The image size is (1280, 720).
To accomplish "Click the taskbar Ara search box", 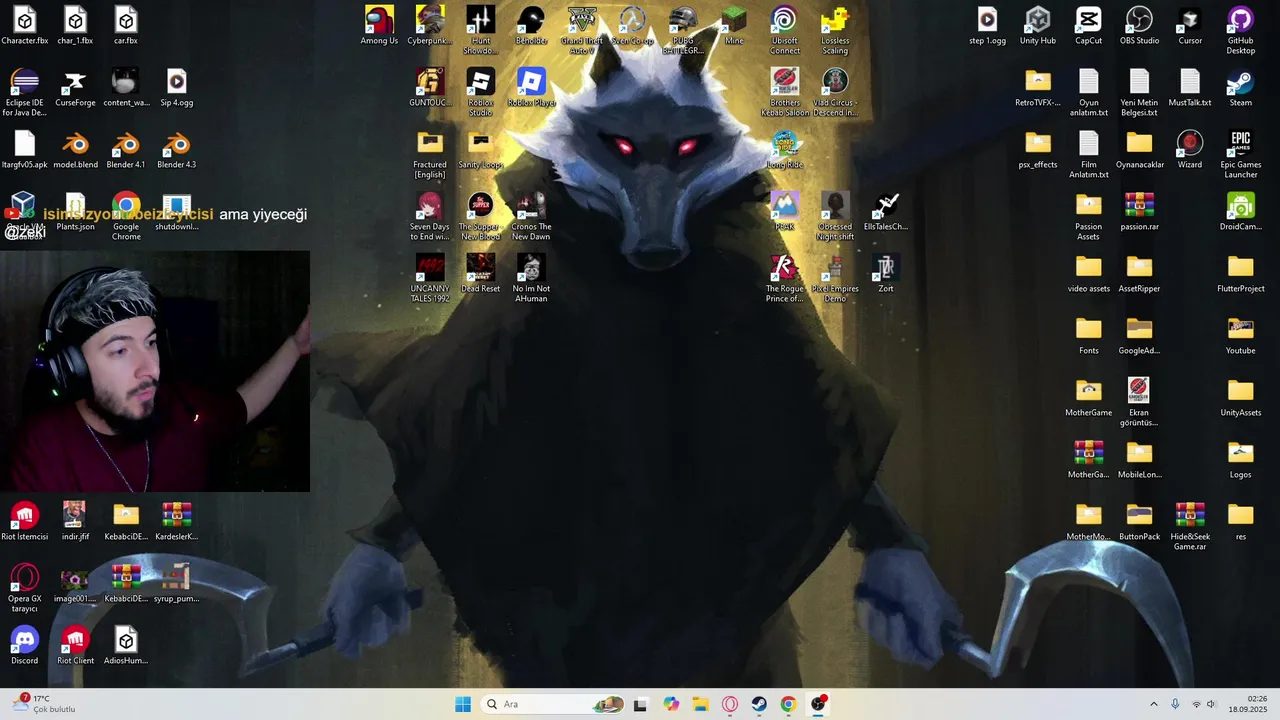I will tap(553, 704).
